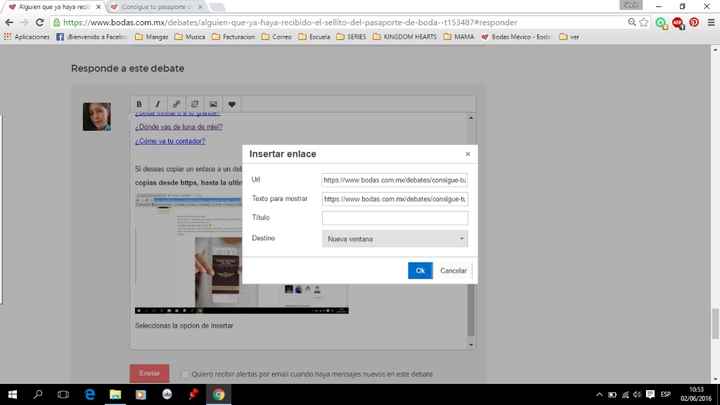Open the Aplicaciones bookmarks shortcut
The height and width of the screenshot is (405, 720).
click(27, 37)
